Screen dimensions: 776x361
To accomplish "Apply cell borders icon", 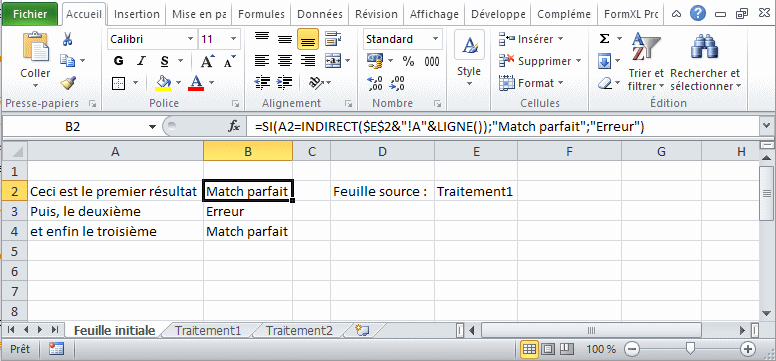I will pos(119,83).
